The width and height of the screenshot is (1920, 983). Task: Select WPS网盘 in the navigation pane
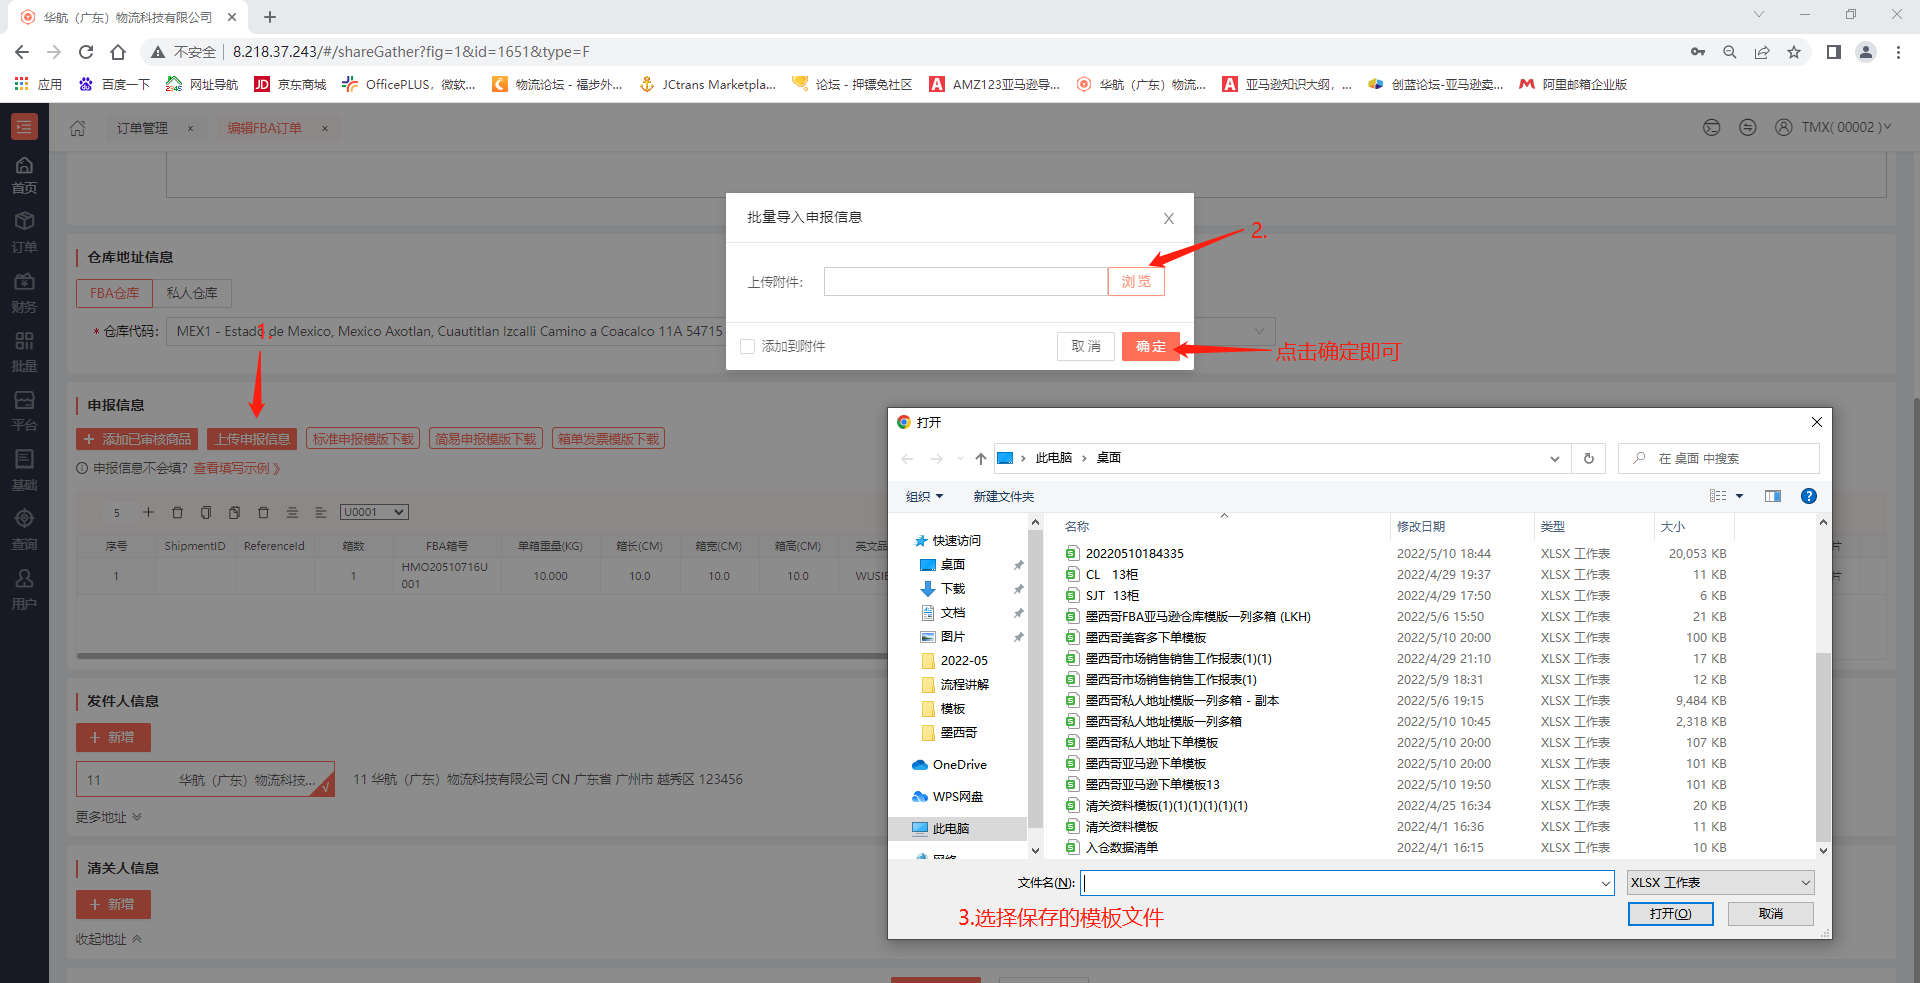tap(947, 797)
